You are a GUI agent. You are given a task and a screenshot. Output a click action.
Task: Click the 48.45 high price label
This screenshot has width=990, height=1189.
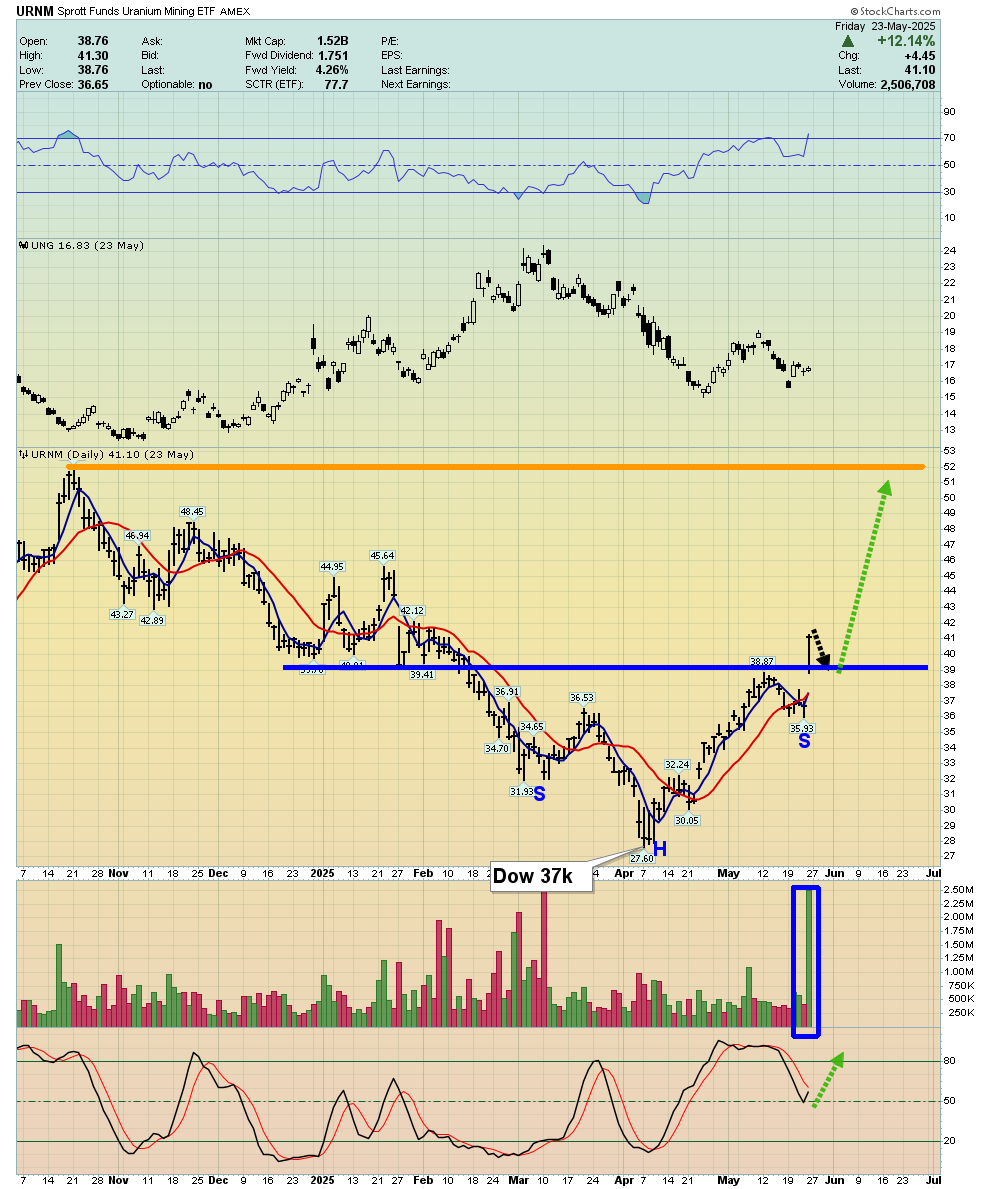pos(192,512)
